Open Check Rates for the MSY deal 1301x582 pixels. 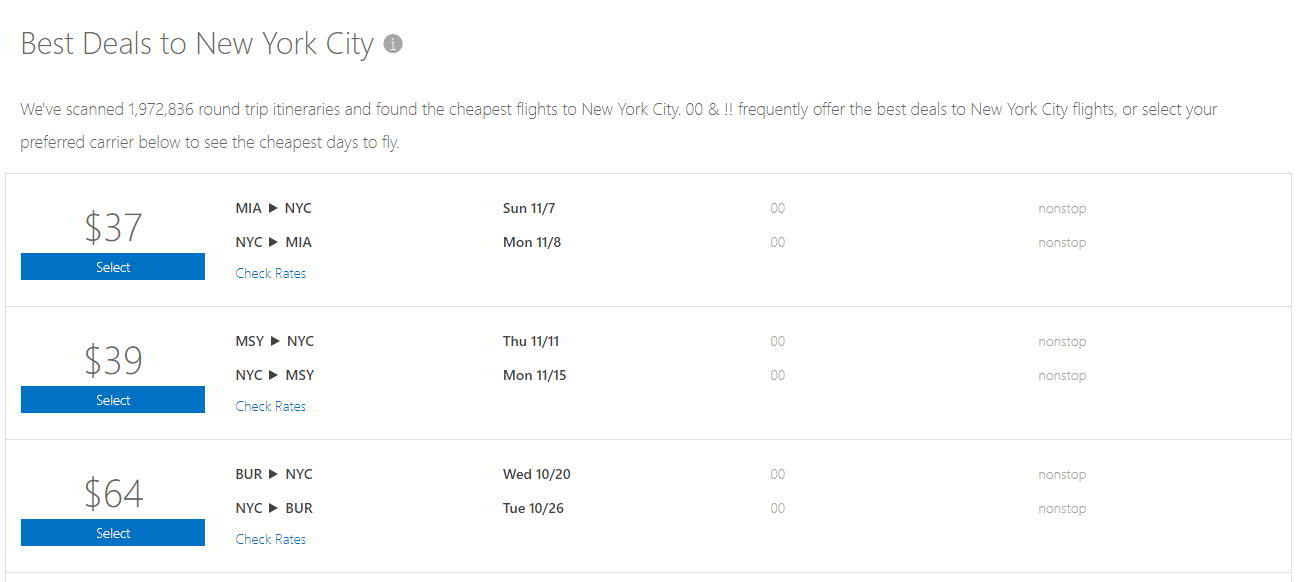(270, 406)
